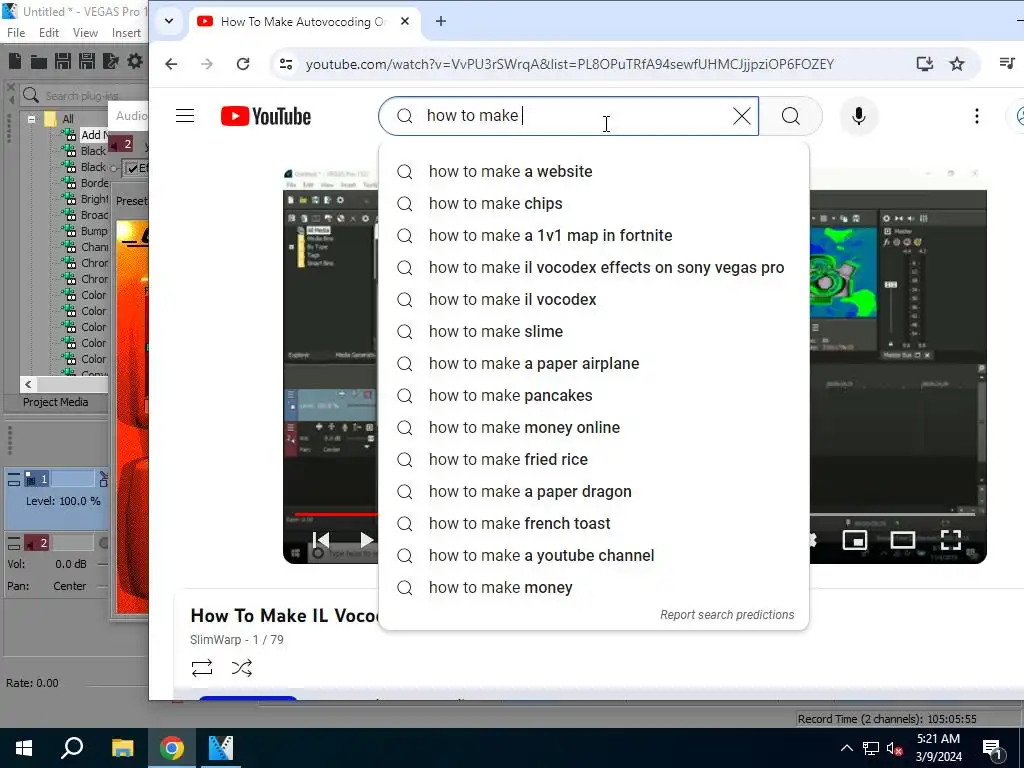The image size is (1024, 768).
Task: Pick 'how to make slime' suggestion
Action: pyautogui.click(x=594, y=331)
